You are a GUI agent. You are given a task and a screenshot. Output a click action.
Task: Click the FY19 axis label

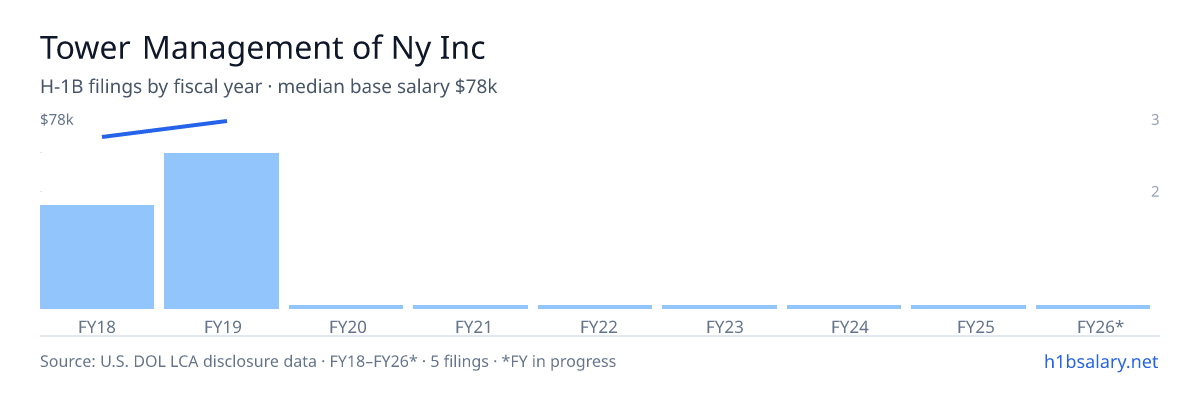click(222, 326)
